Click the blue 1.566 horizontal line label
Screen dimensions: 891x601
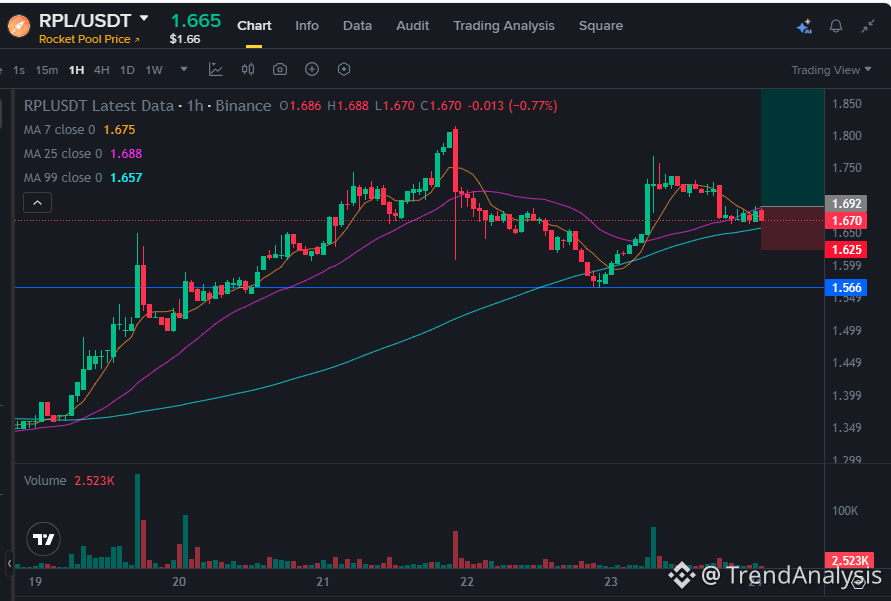(846, 287)
